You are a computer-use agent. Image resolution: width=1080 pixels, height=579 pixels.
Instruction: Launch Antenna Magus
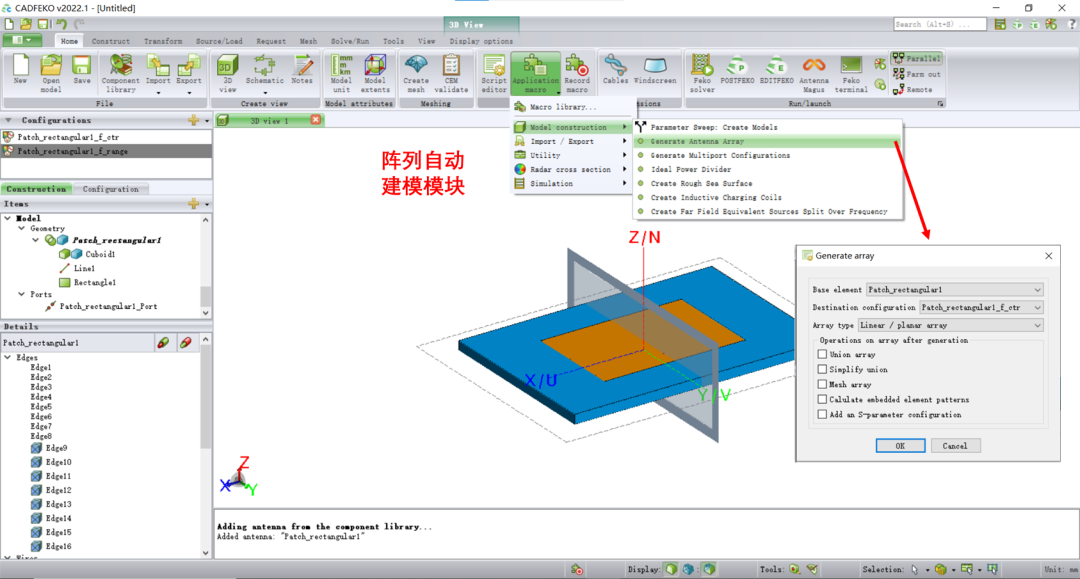pyautogui.click(x=813, y=73)
